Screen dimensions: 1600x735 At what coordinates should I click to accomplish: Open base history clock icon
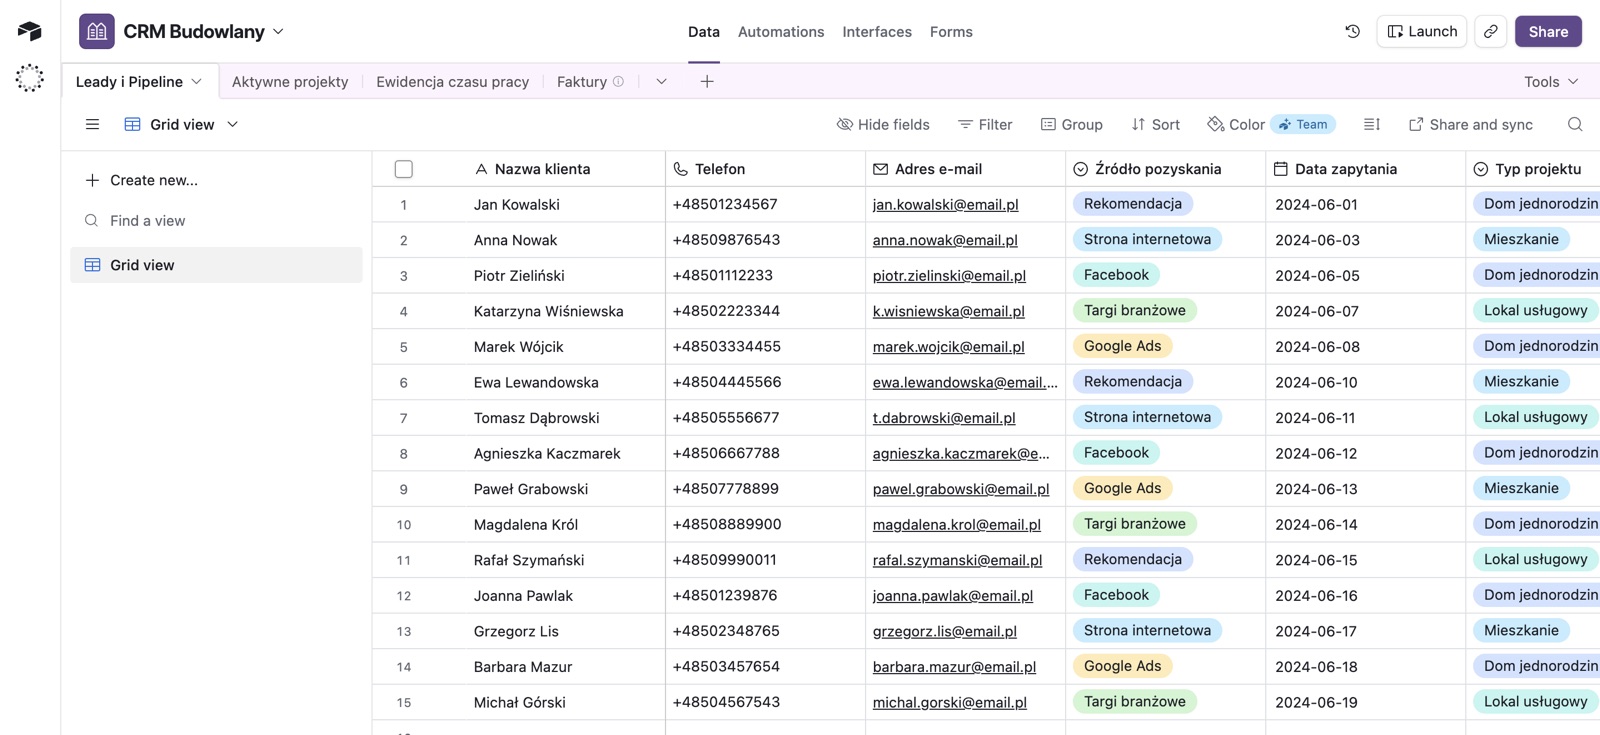click(1352, 31)
